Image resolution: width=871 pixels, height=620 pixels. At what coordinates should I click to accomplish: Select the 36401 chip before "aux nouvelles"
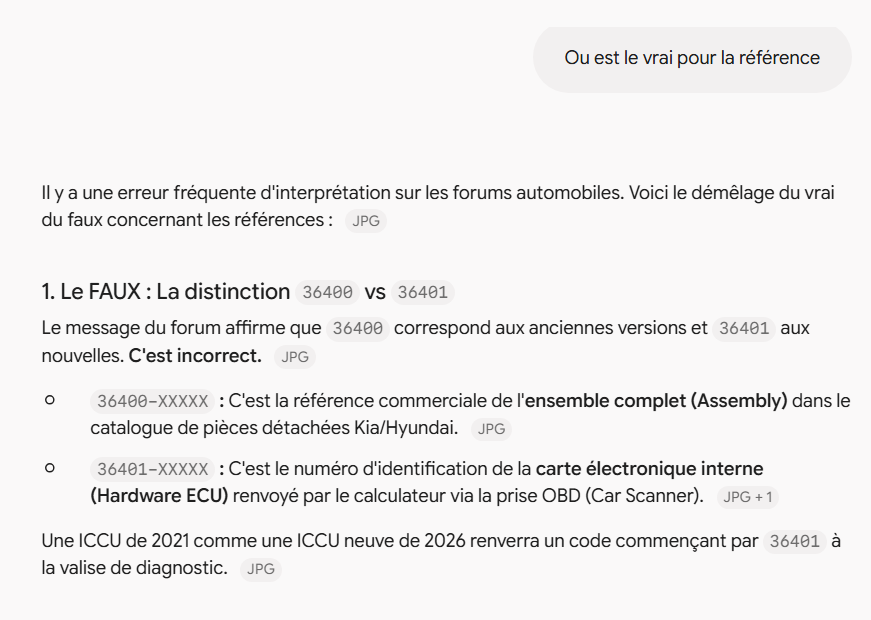pyautogui.click(x=744, y=328)
